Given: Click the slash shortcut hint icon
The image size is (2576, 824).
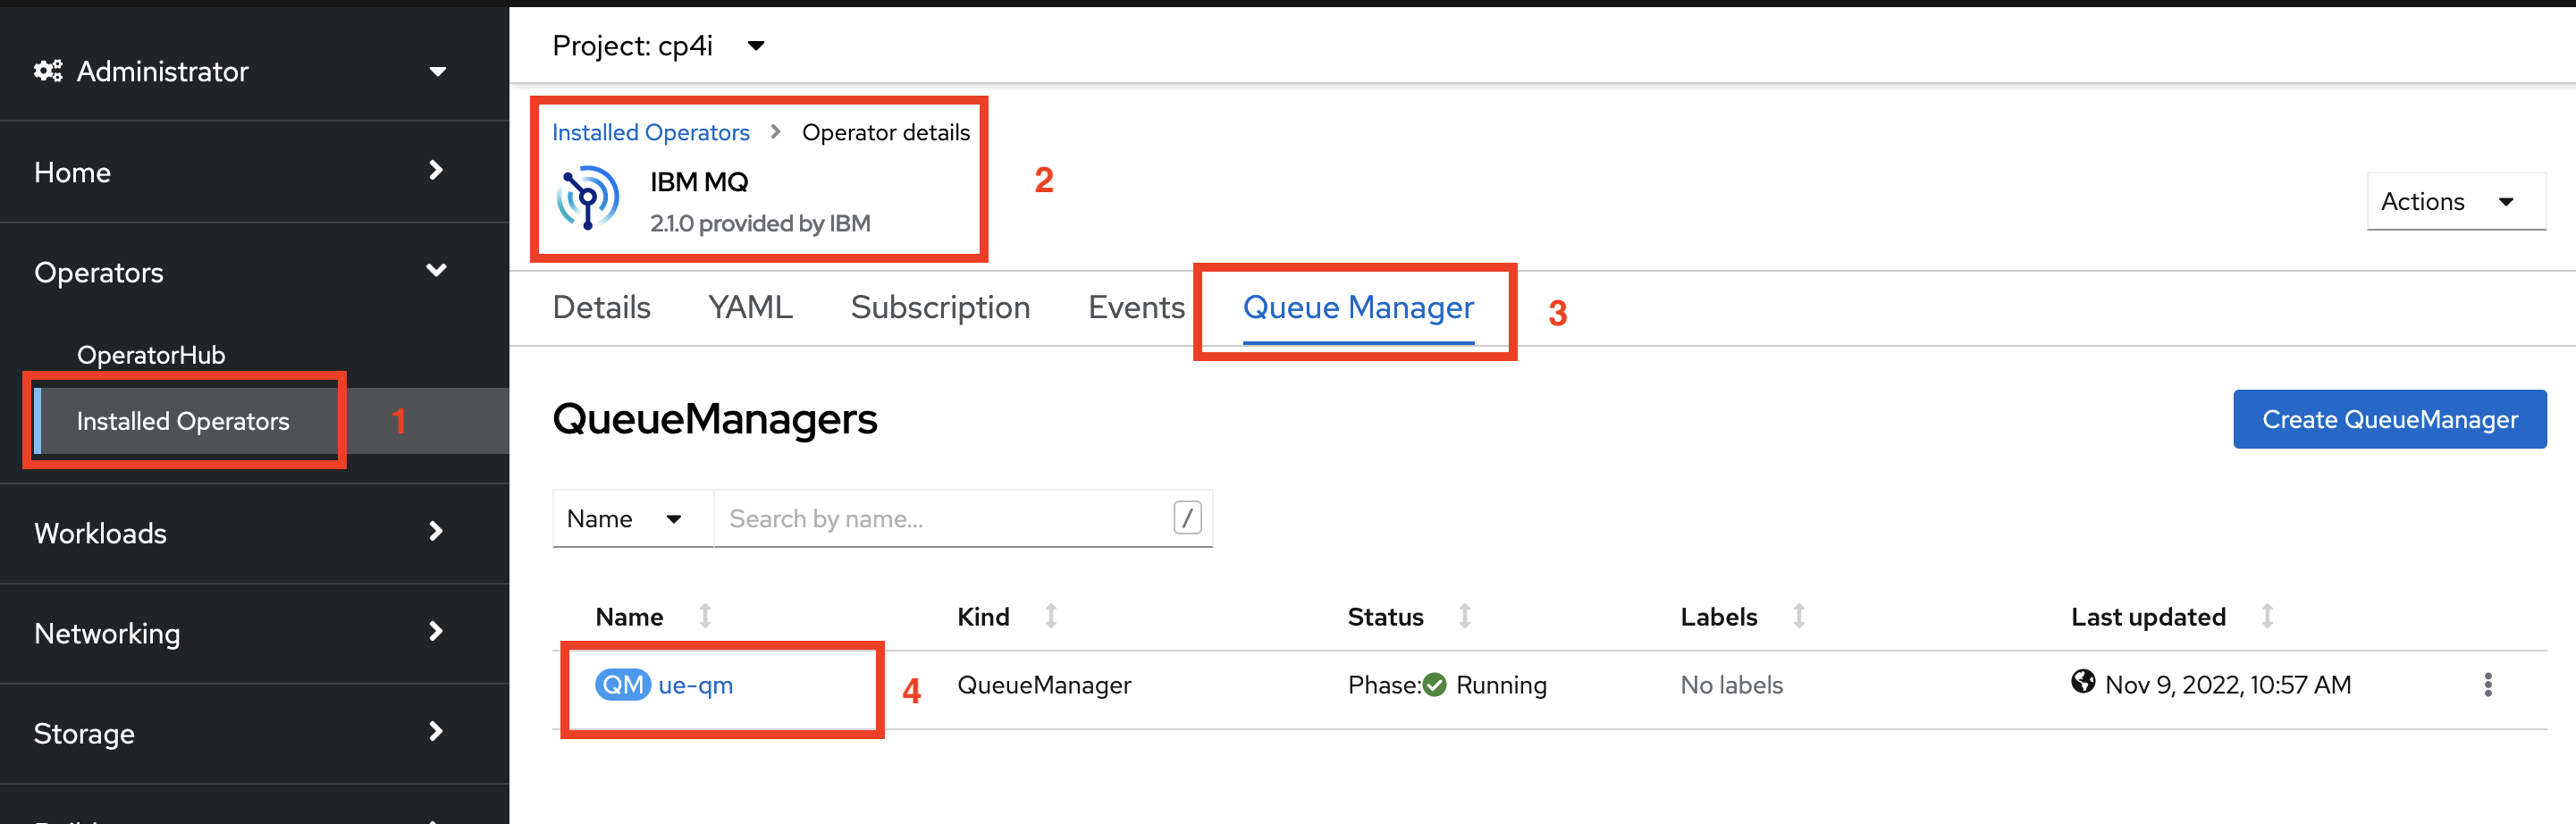Looking at the screenshot, I should (1187, 518).
